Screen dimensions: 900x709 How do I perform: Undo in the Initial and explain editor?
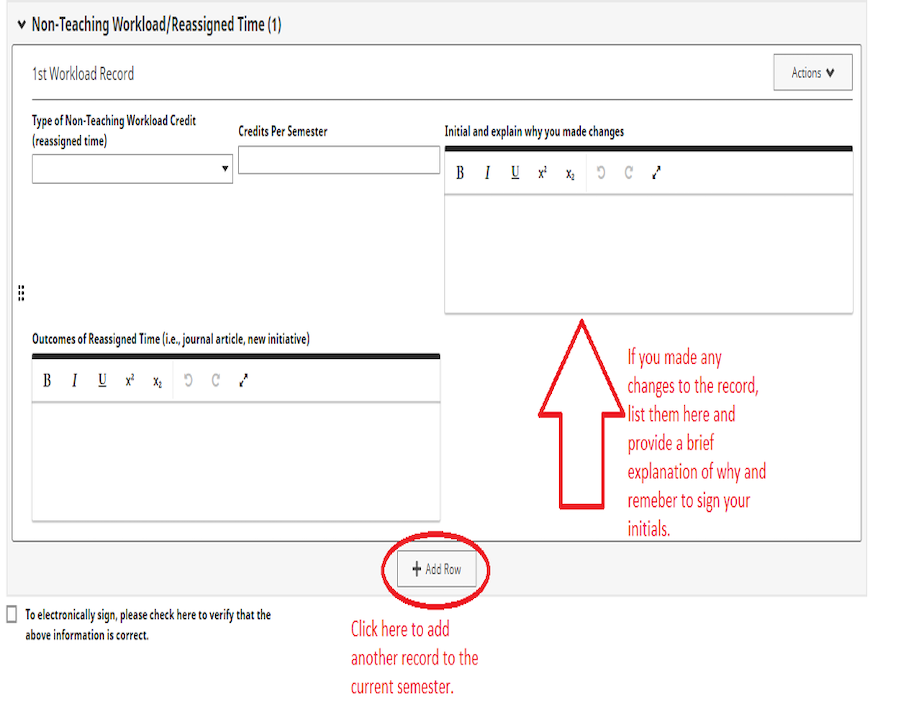(601, 173)
